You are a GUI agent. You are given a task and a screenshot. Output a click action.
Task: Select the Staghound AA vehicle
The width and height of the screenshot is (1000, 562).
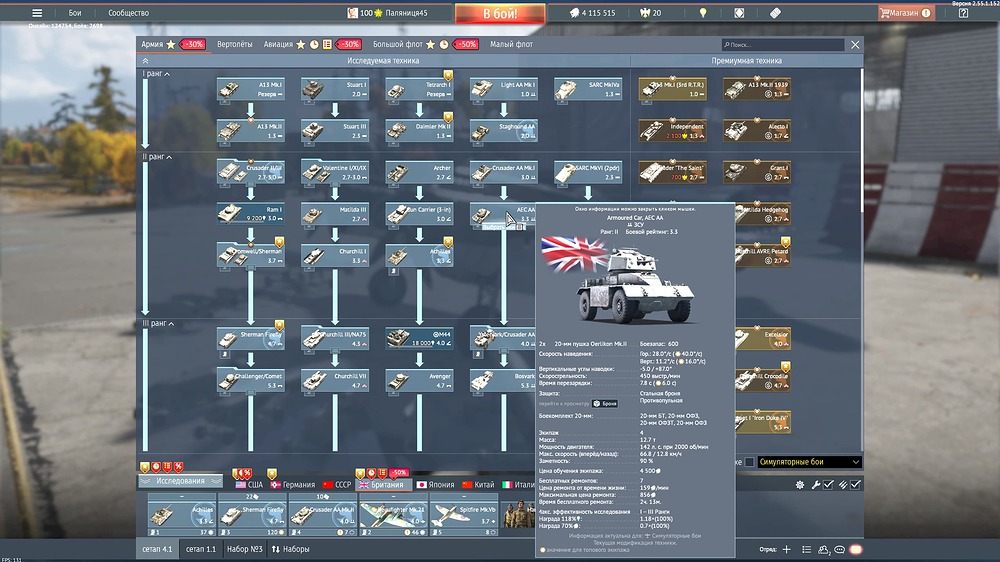[504, 131]
